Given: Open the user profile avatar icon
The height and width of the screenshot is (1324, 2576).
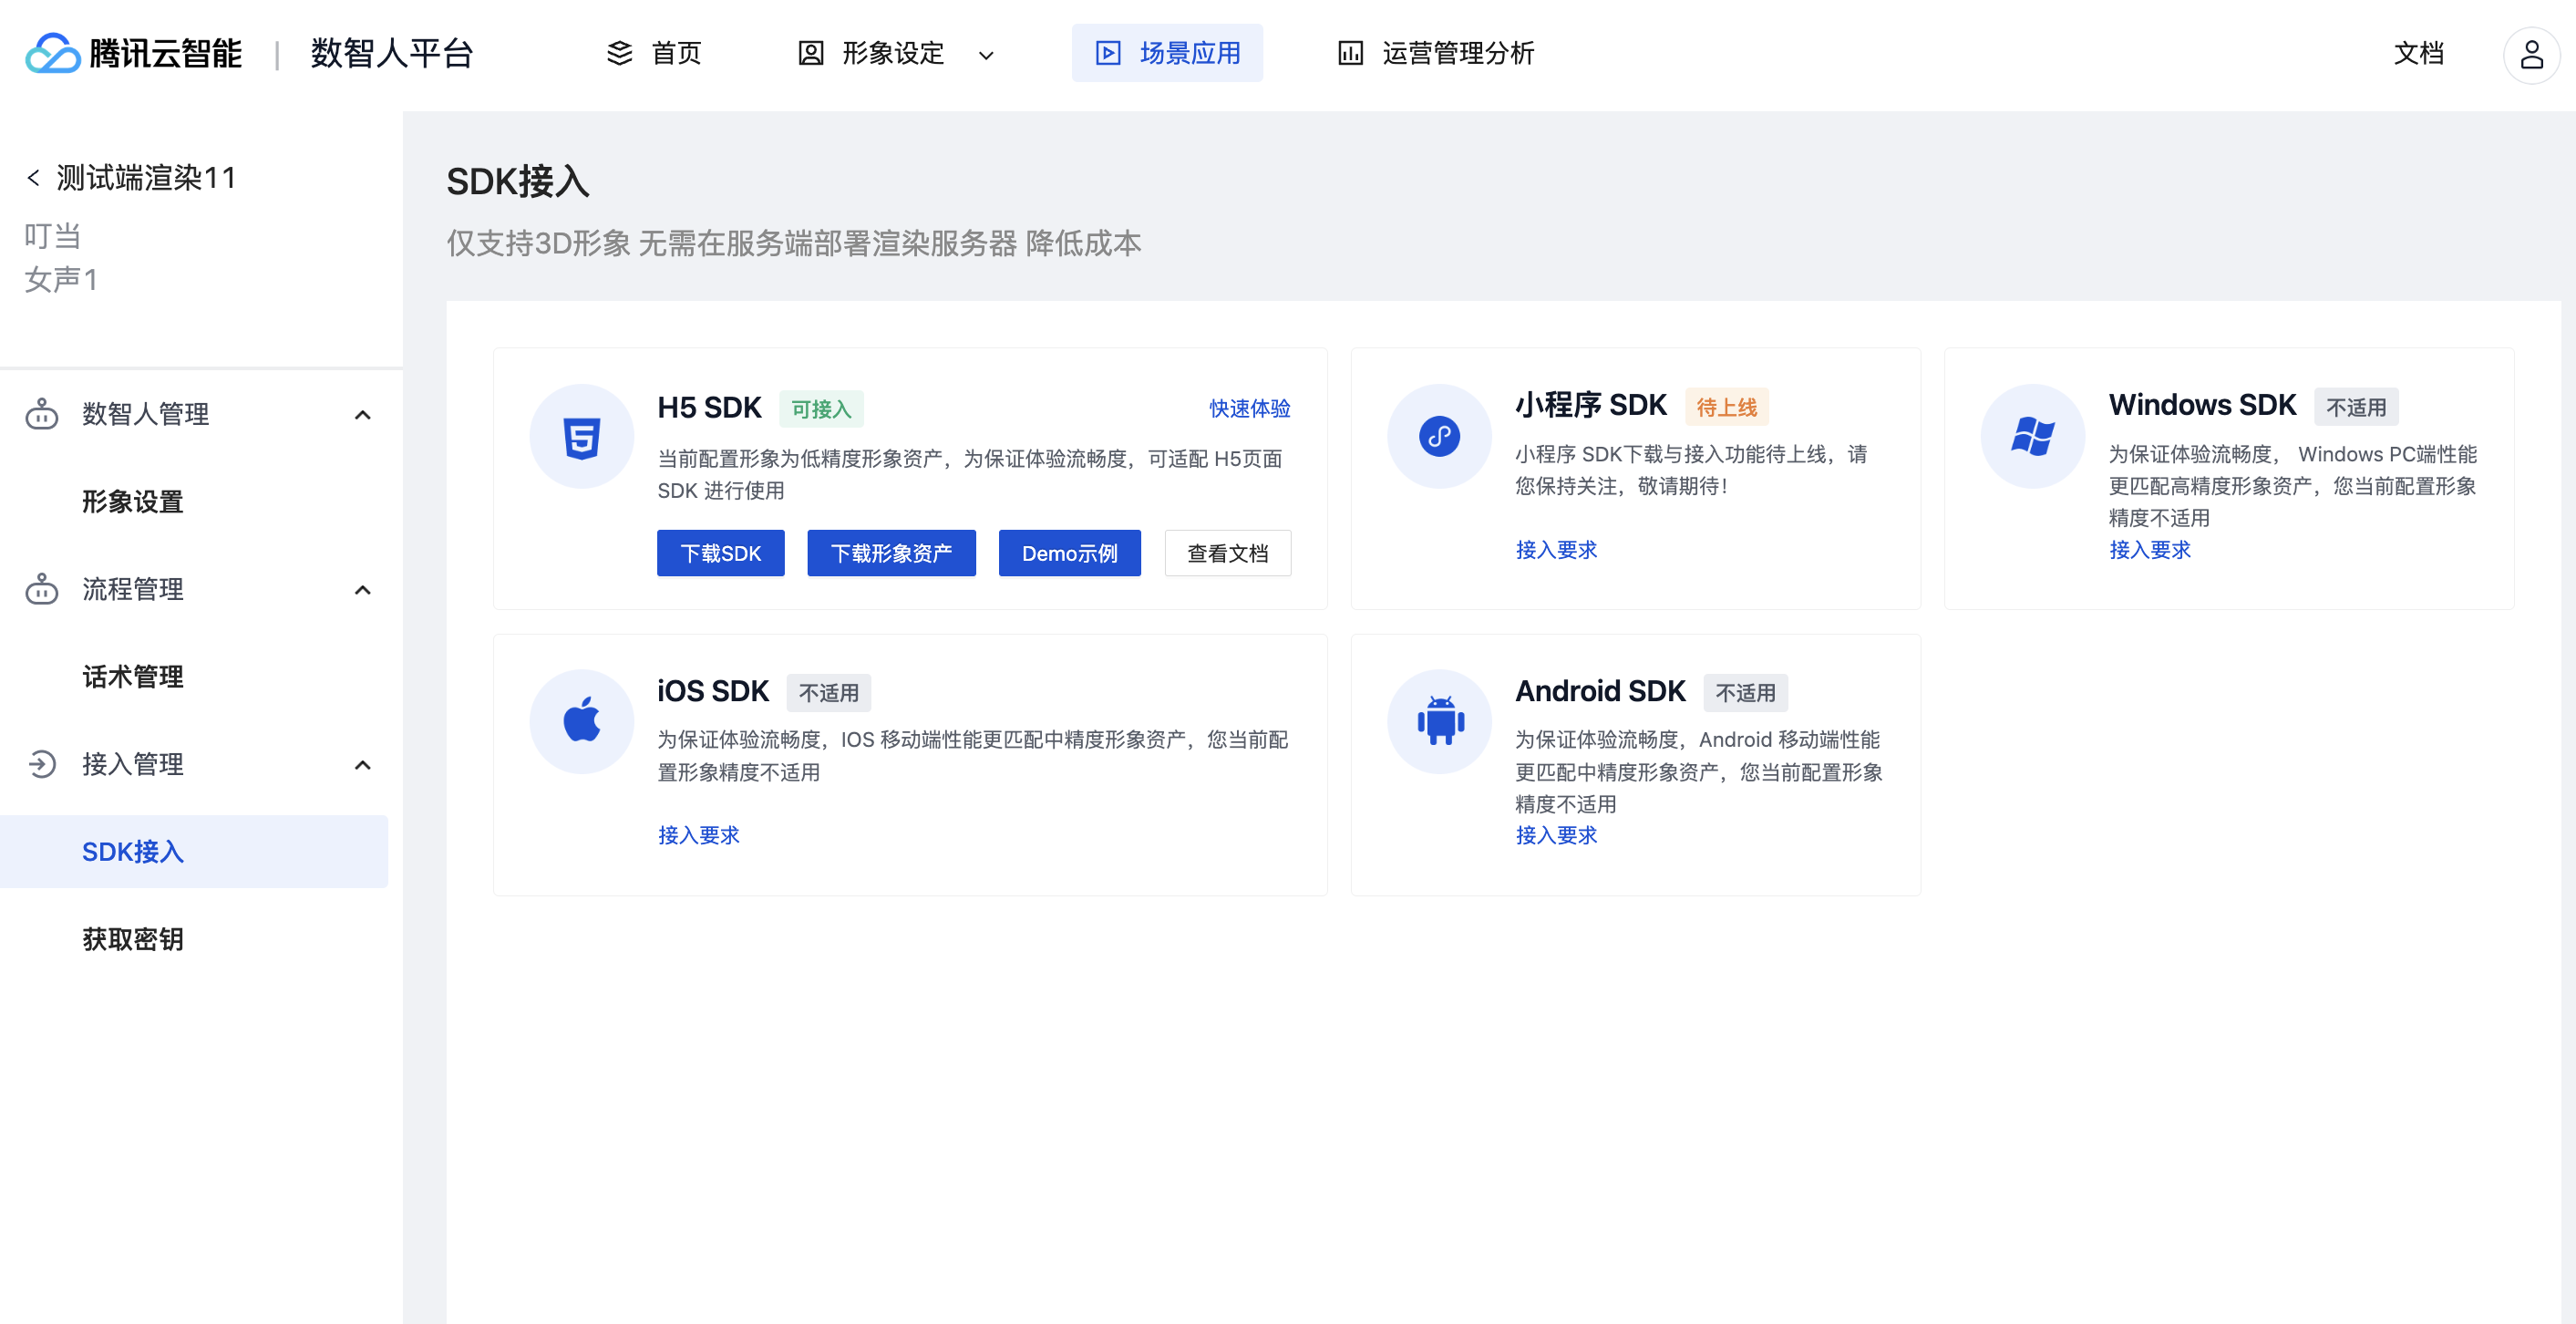Looking at the screenshot, I should coord(2530,54).
